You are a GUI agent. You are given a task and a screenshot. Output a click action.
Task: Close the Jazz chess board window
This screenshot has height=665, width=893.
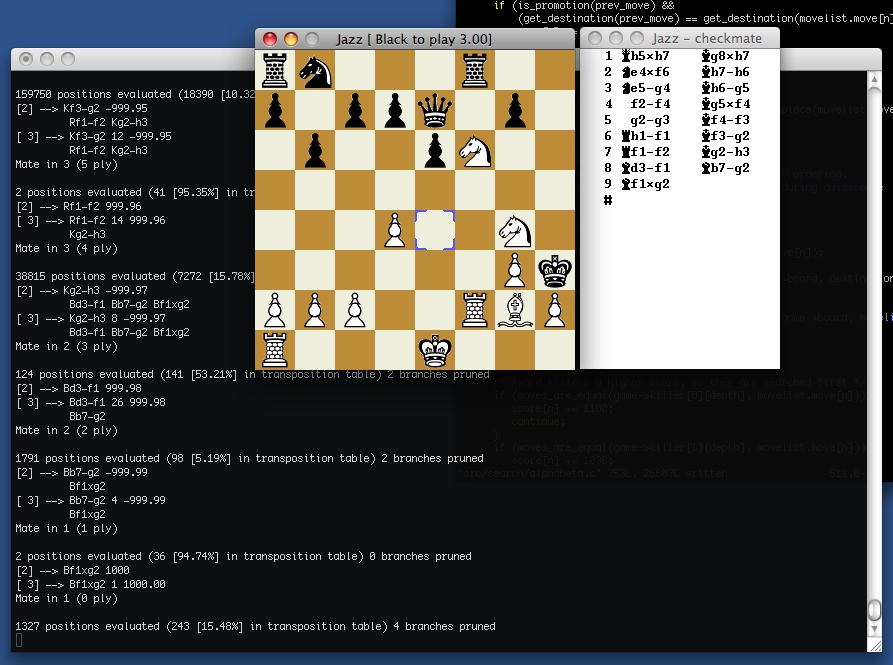click(270, 38)
